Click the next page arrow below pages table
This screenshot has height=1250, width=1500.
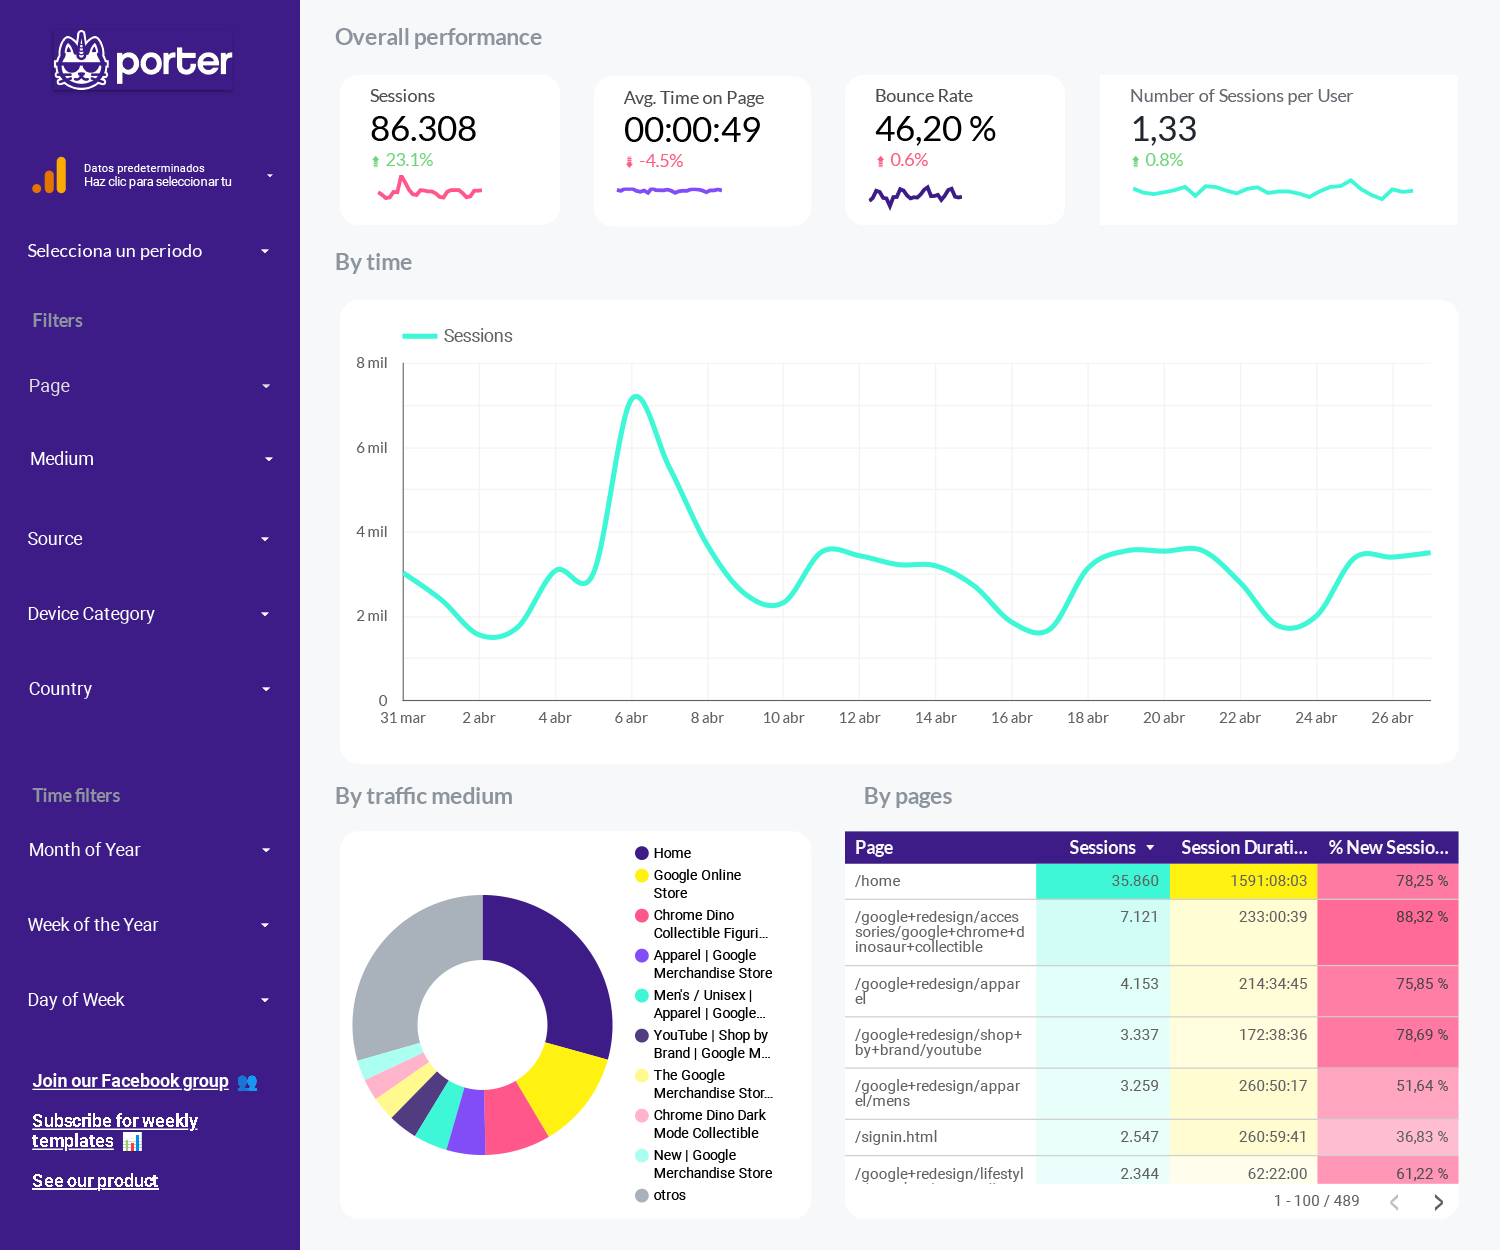[1438, 1202]
